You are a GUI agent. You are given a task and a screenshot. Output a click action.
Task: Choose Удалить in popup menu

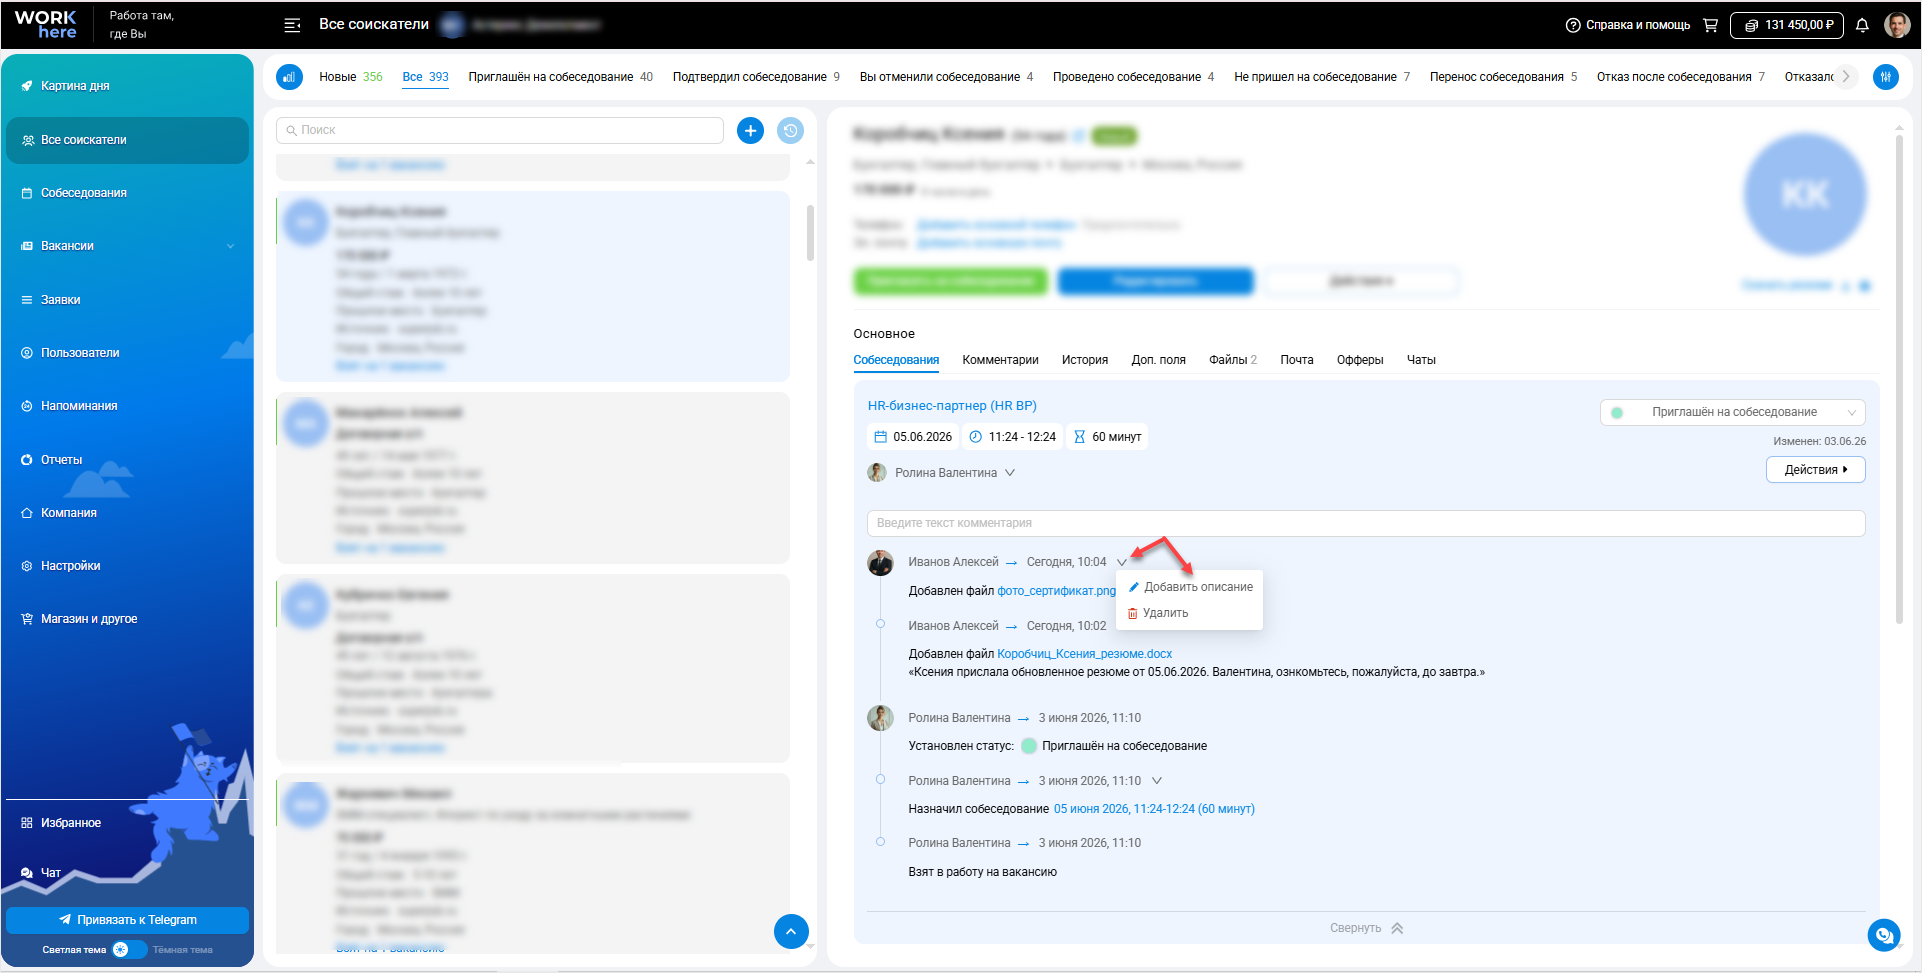[x=1158, y=613]
